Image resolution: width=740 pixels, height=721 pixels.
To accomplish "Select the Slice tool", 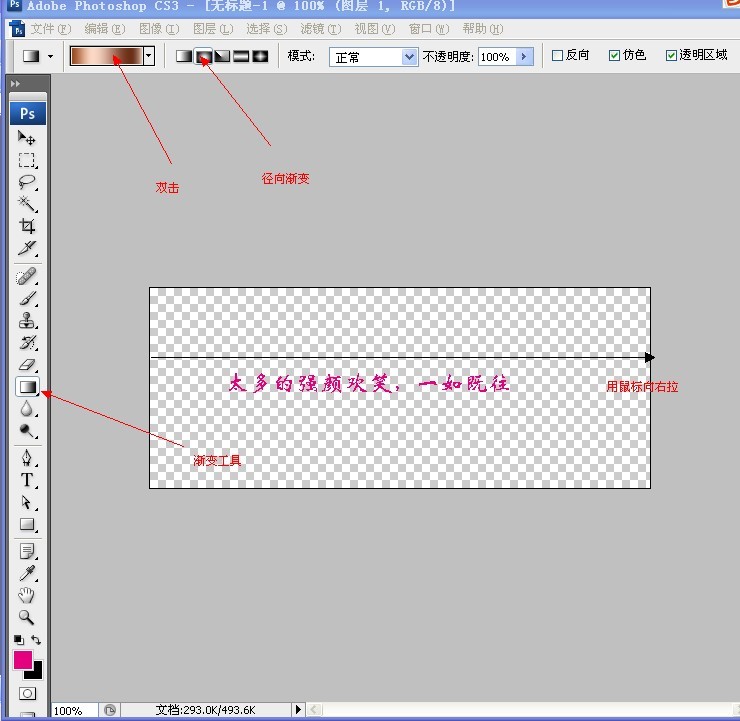I will pyautogui.click(x=26, y=248).
